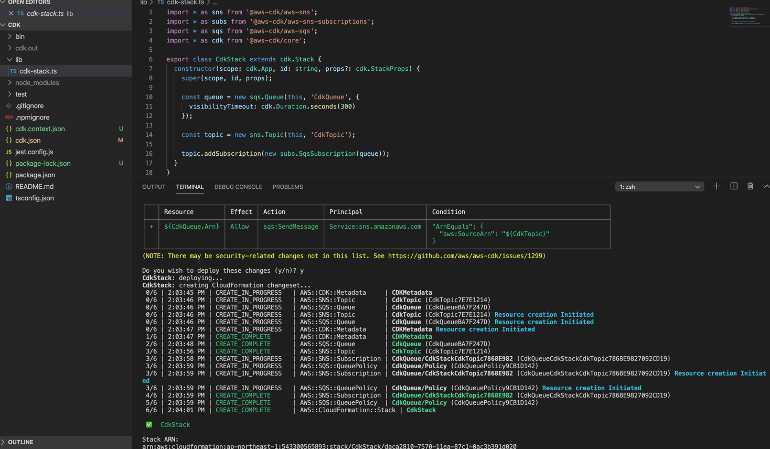Viewport: 770px width, 449px height.
Task: Click the cdk-stack.ts breadcrumb above the editor
Action: pyautogui.click(x=182, y=2)
